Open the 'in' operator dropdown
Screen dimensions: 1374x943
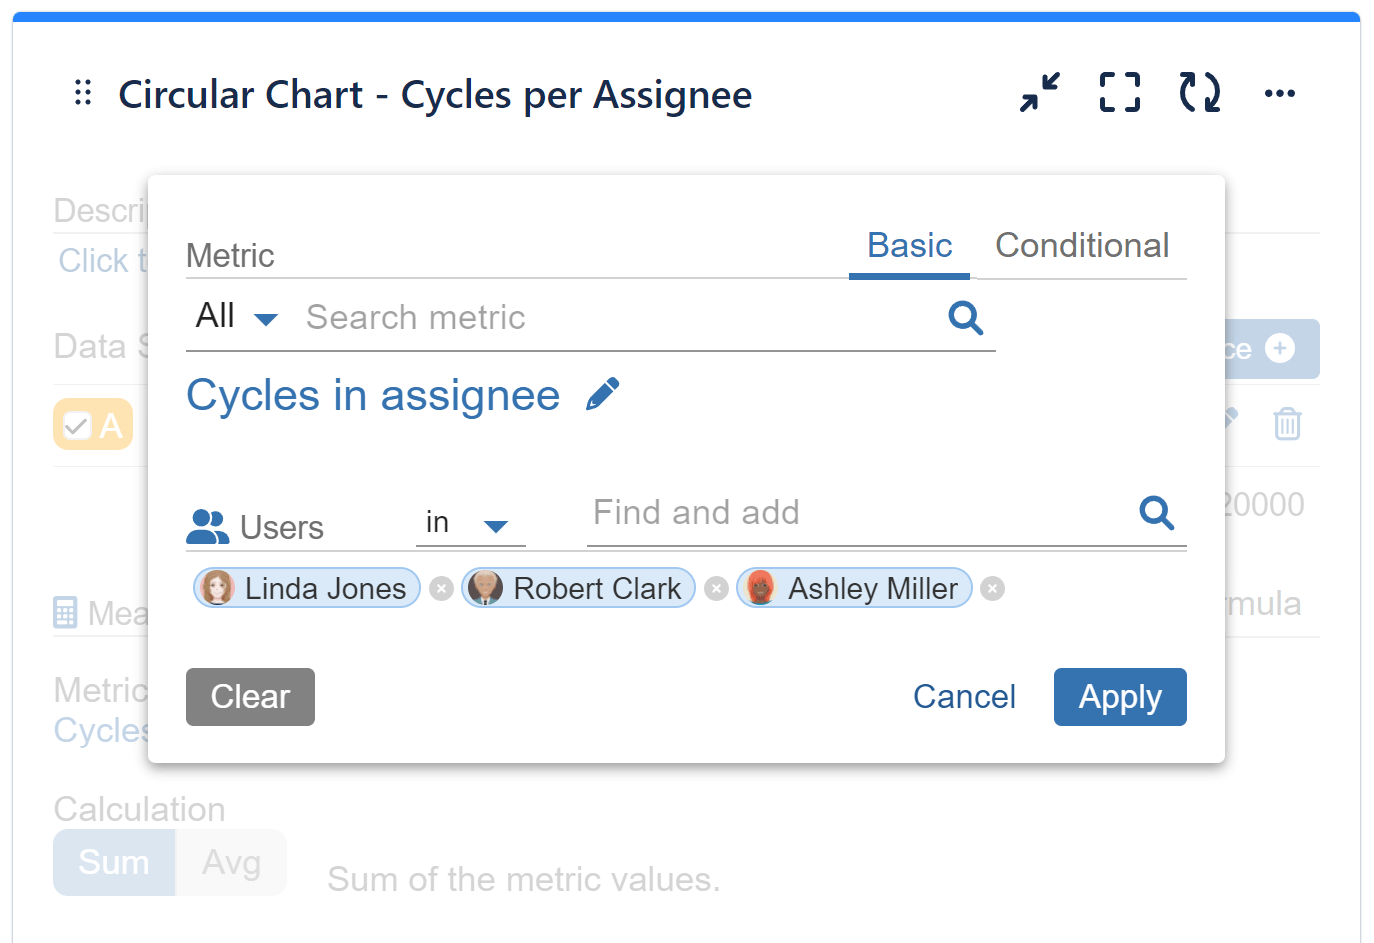[x=470, y=522]
